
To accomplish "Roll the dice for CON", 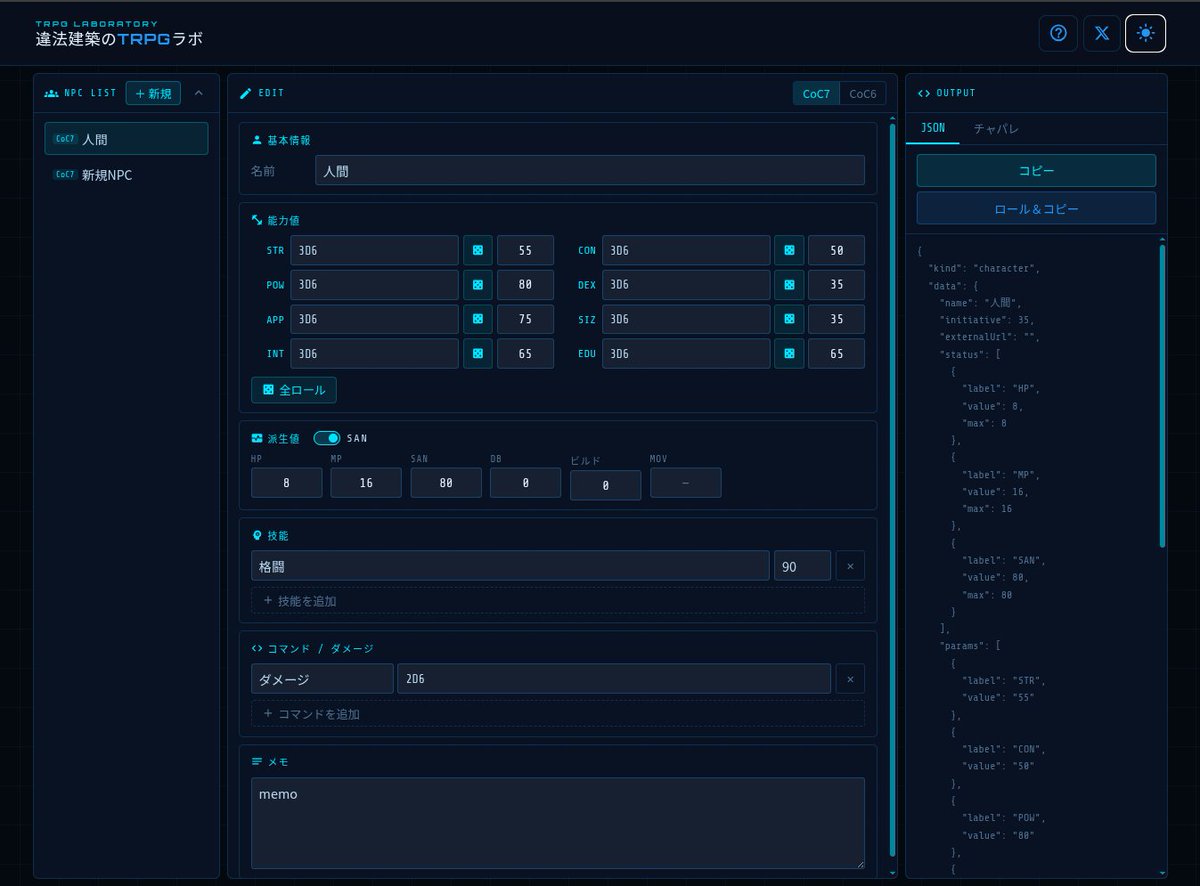I will pos(789,250).
